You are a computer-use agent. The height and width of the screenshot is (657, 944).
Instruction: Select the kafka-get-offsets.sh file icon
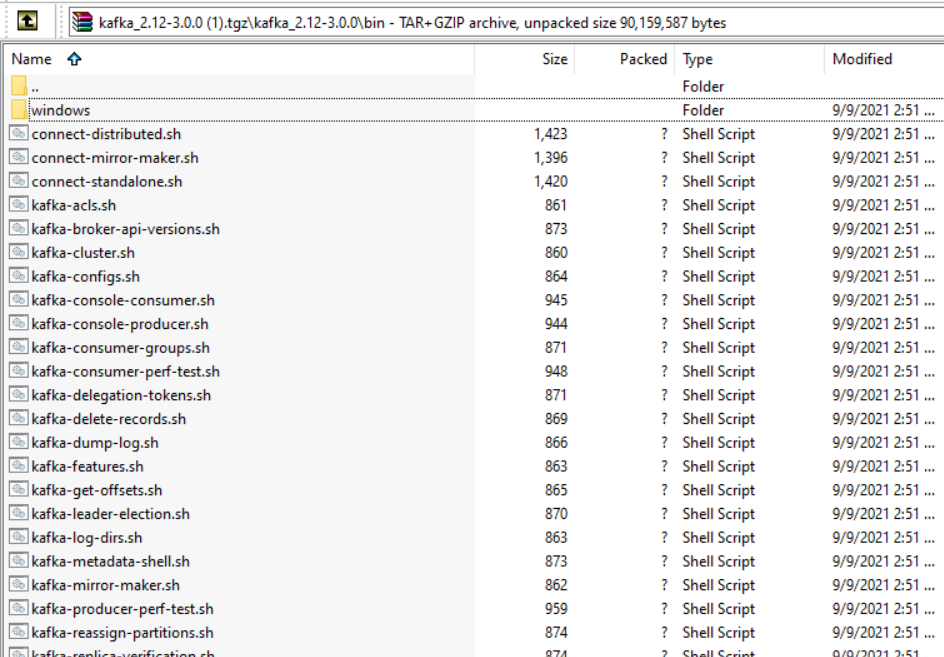(19, 490)
